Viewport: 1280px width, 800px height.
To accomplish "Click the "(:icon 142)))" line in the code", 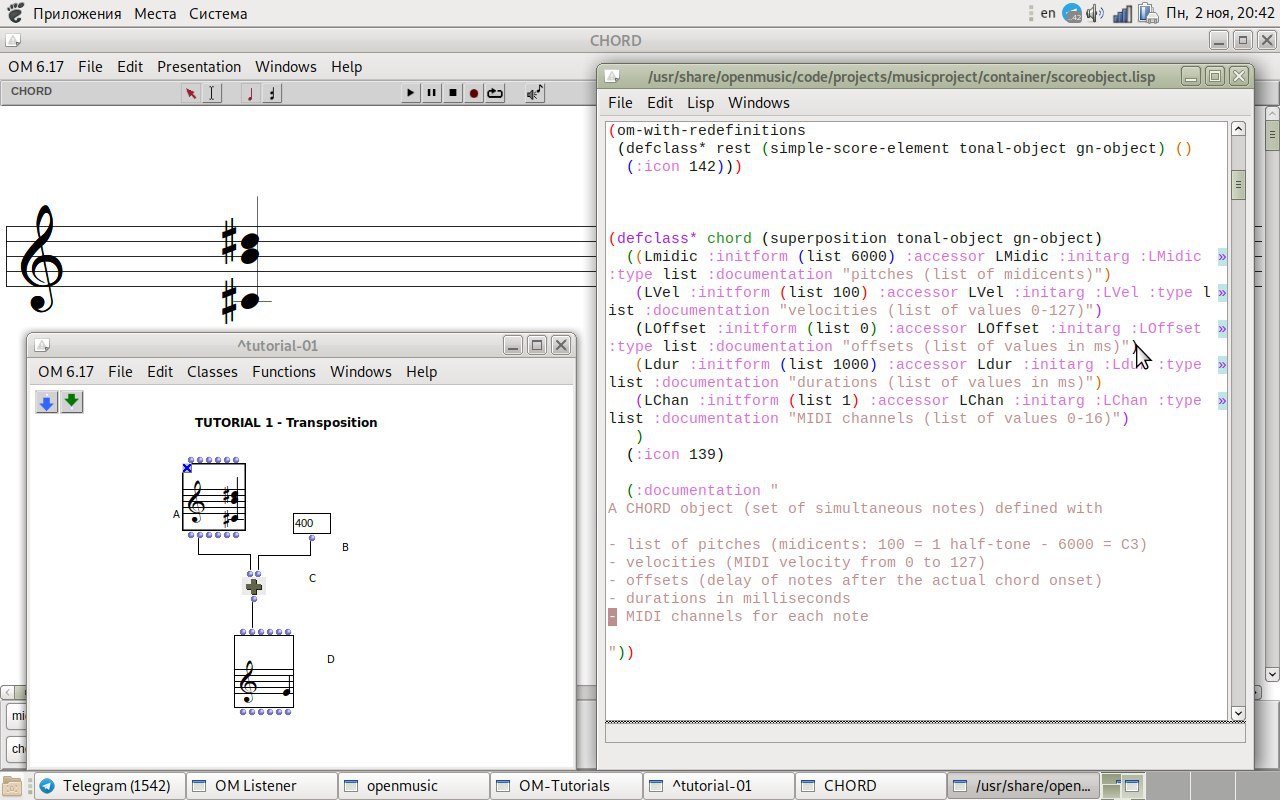I will [x=684, y=167].
